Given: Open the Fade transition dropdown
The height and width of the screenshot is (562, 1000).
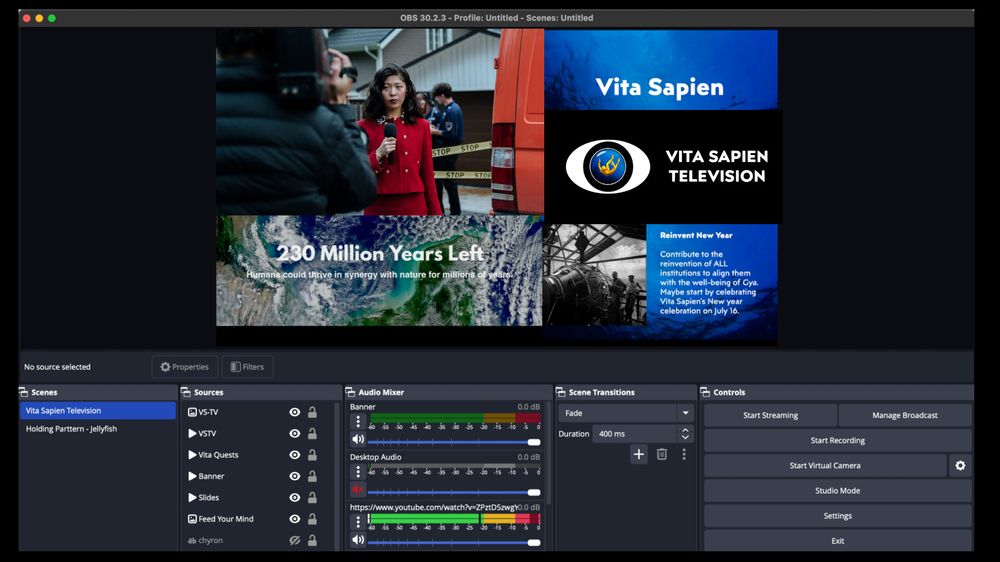Looking at the screenshot, I should tap(626, 413).
